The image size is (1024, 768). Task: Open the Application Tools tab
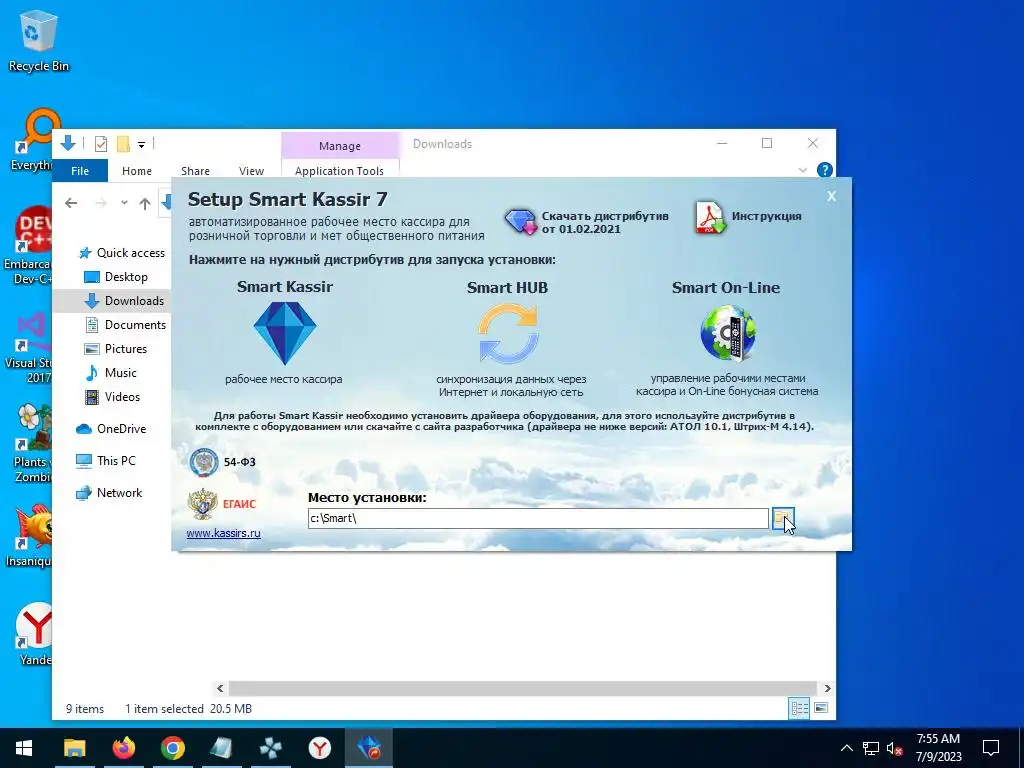click(x=339, y=170)
